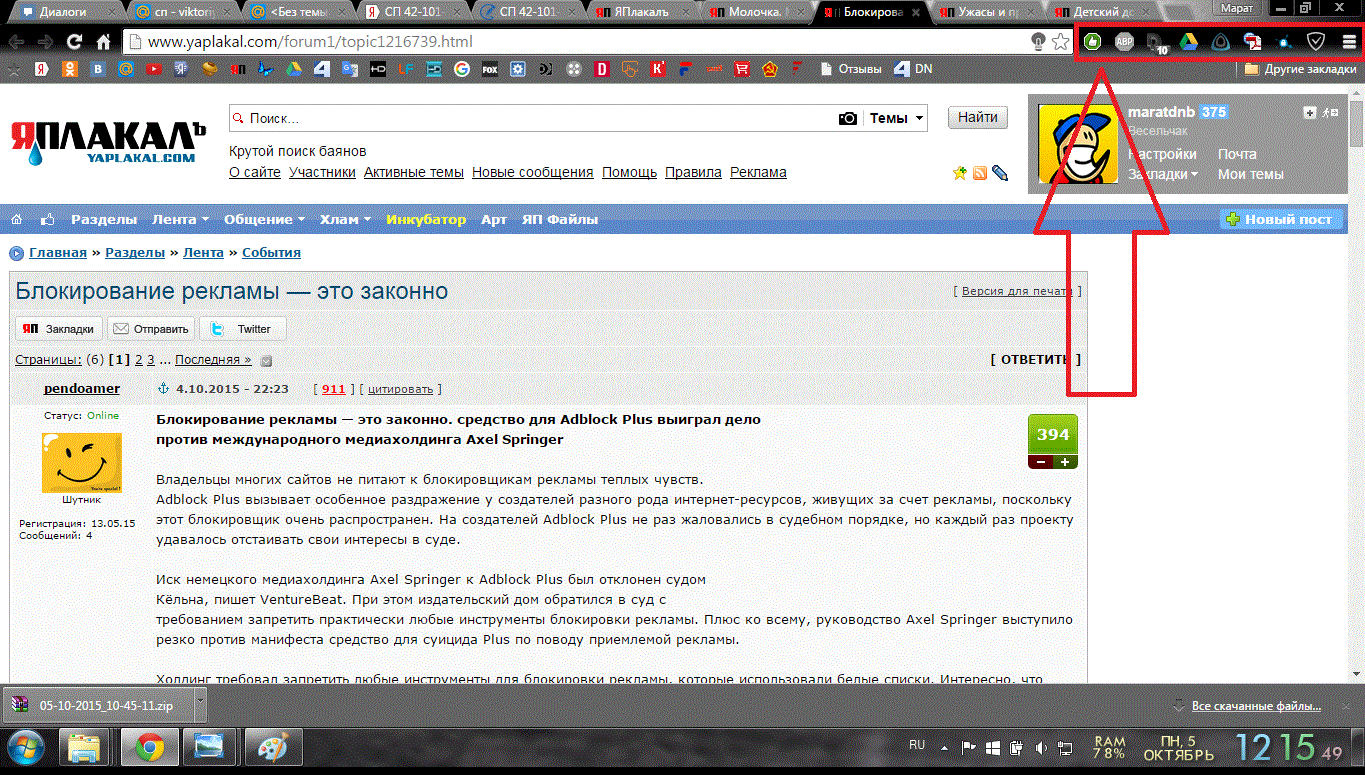Click the Отправить button
The width and height of the screenshot is (1365, 775).
[x=151, y=329]
